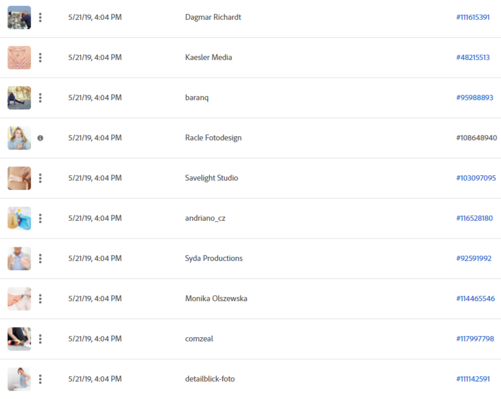Screen dimensions: 501x399
Task: Select the Racle Fotodesign woman thumbnail
Action: (x=19, y=138)
